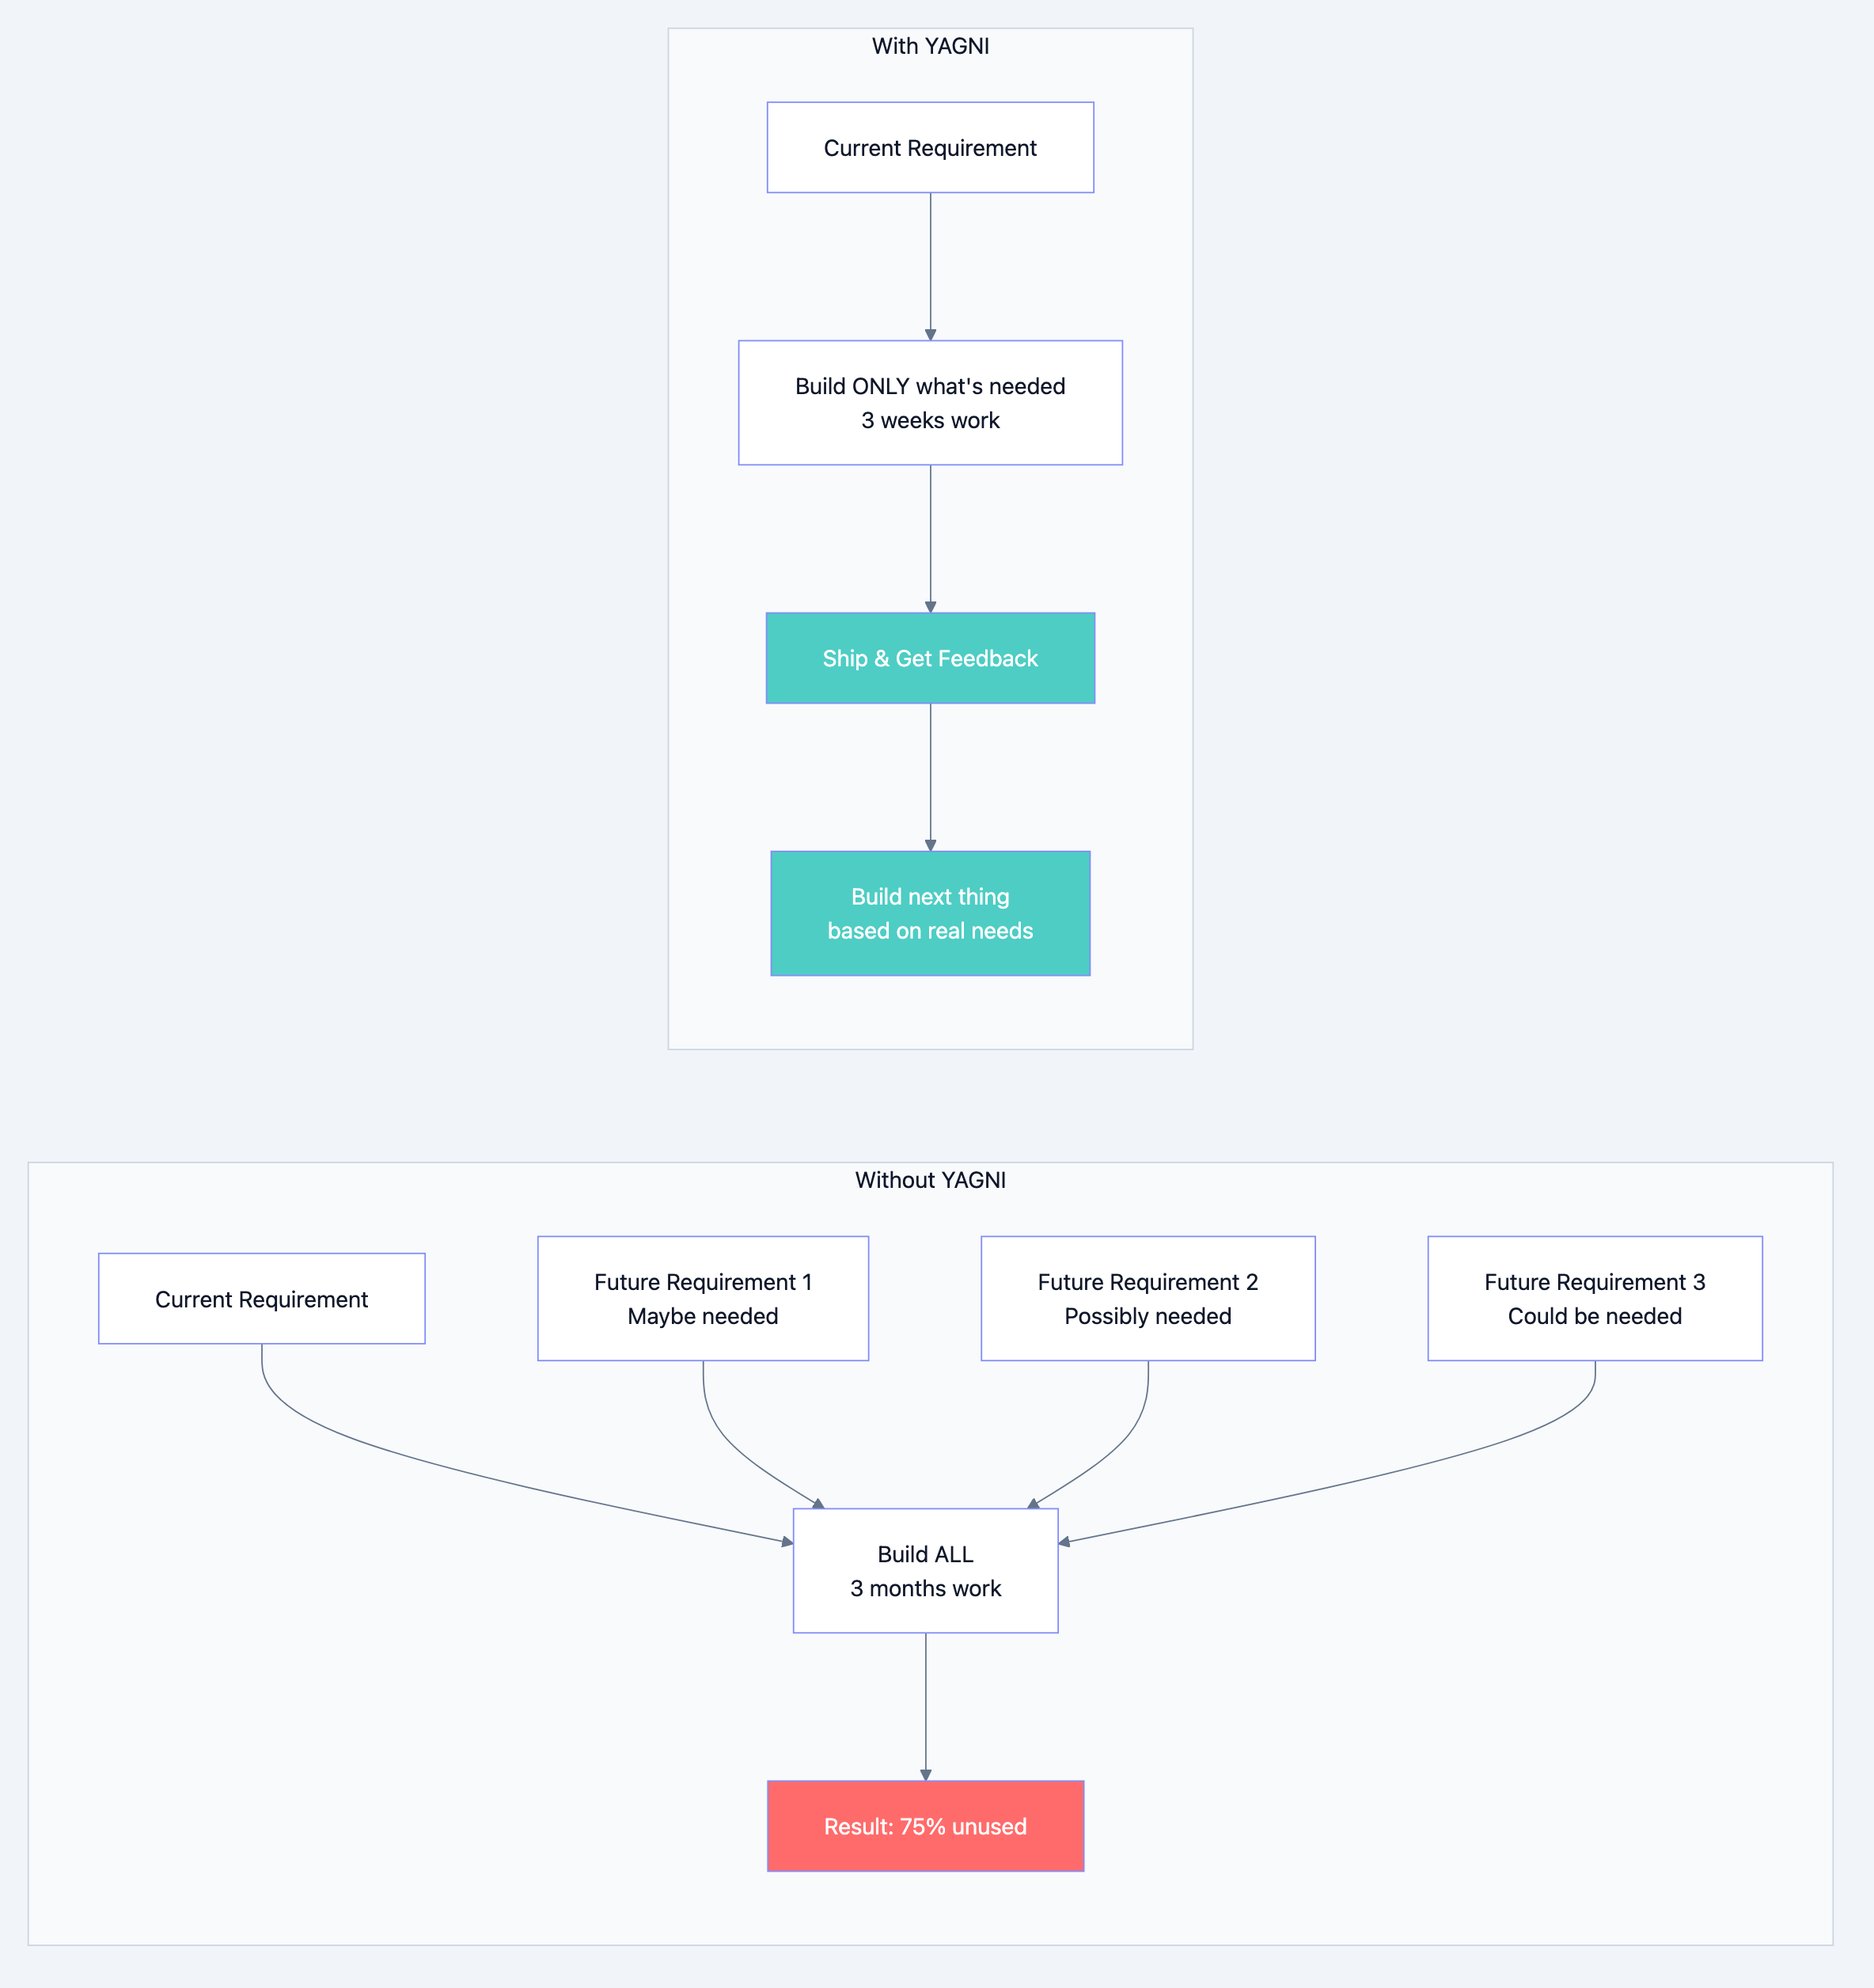Click the teal Ship & Get Feedback node

click(x=930, y=658)
